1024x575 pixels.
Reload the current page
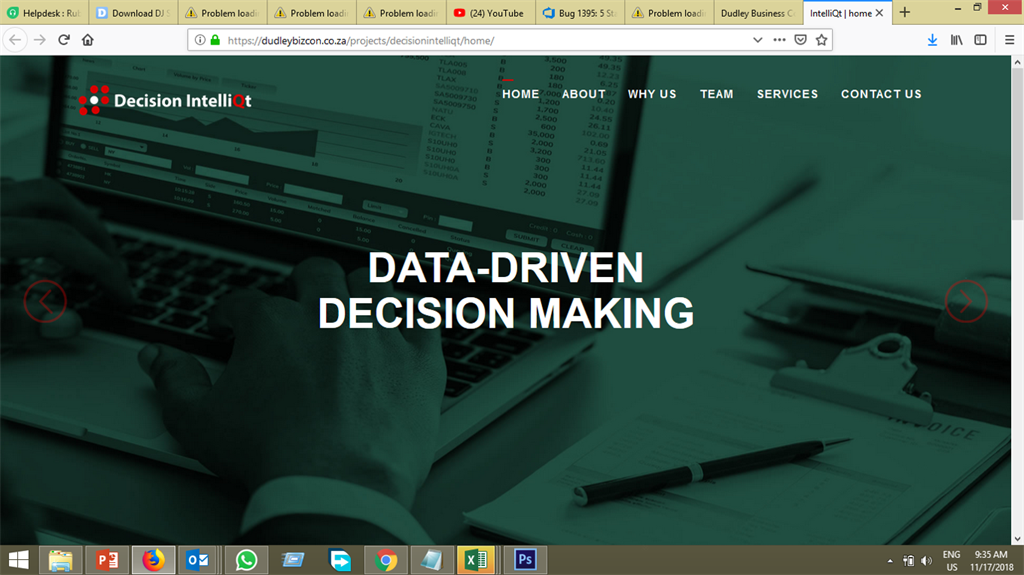(x=64, y=40)
